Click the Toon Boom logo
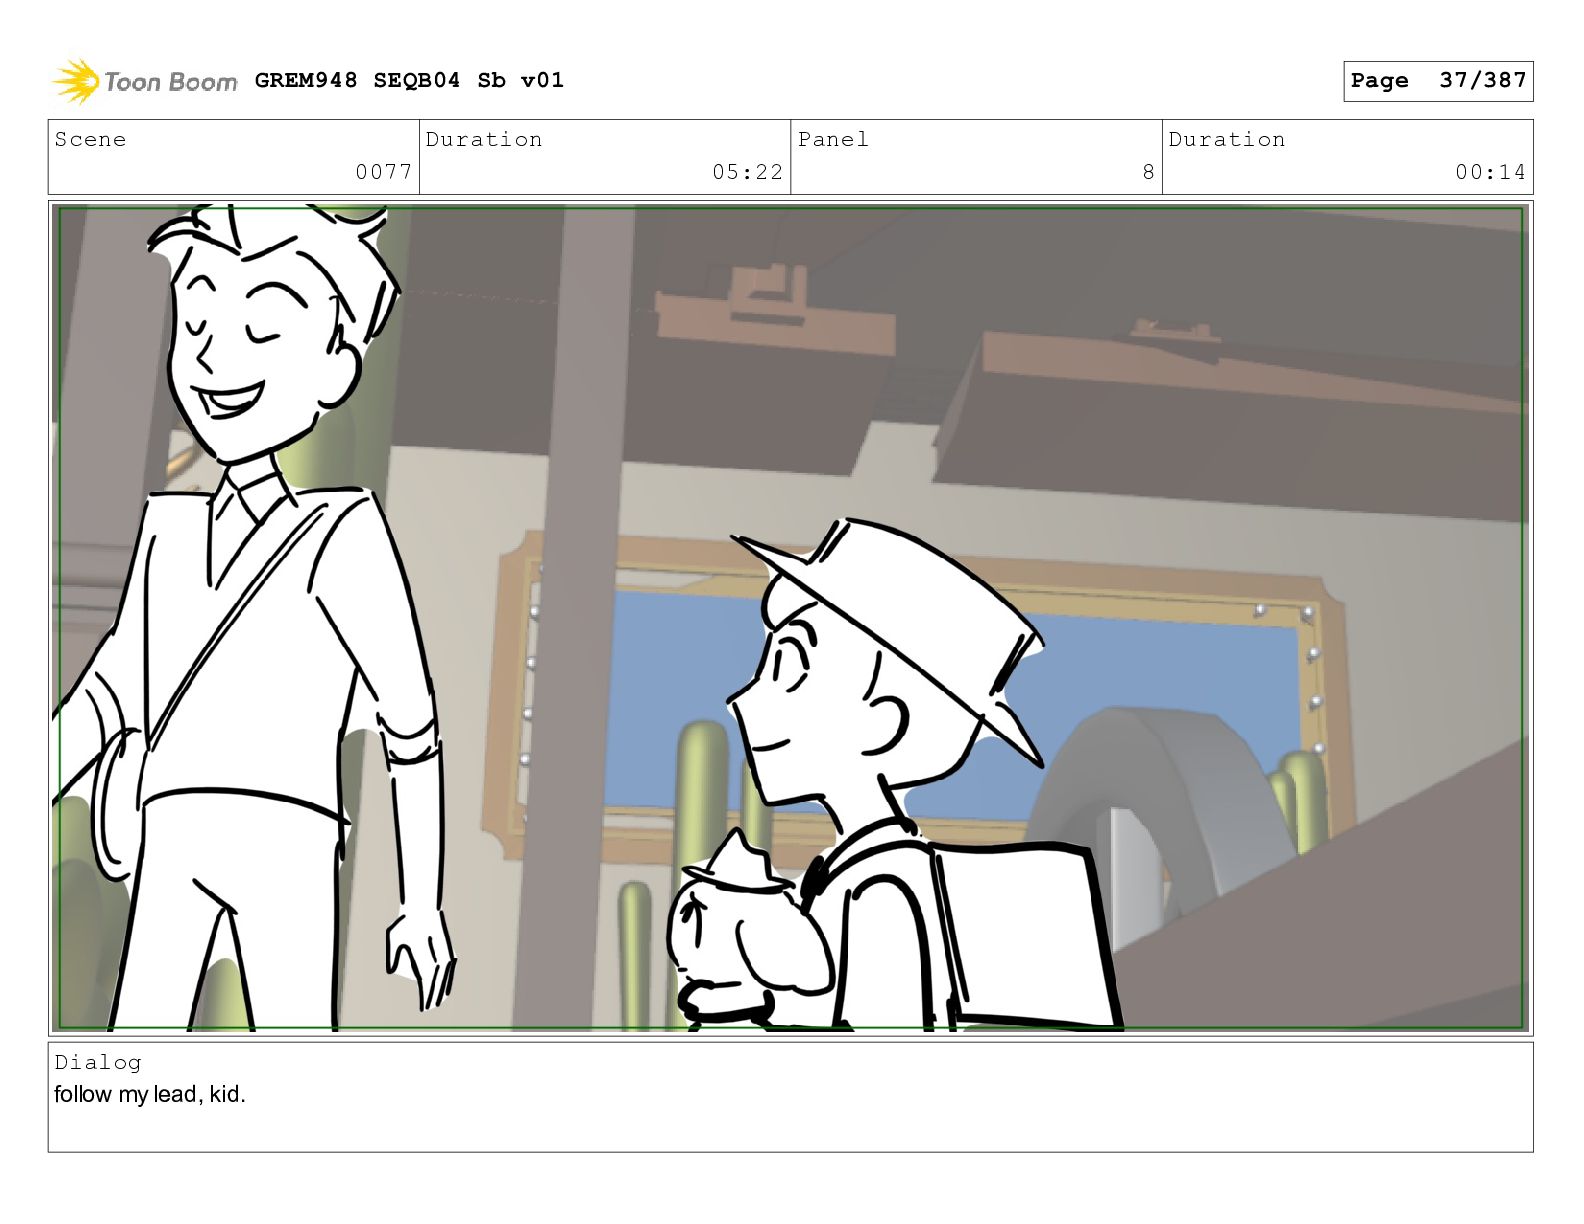 point(145,81)
